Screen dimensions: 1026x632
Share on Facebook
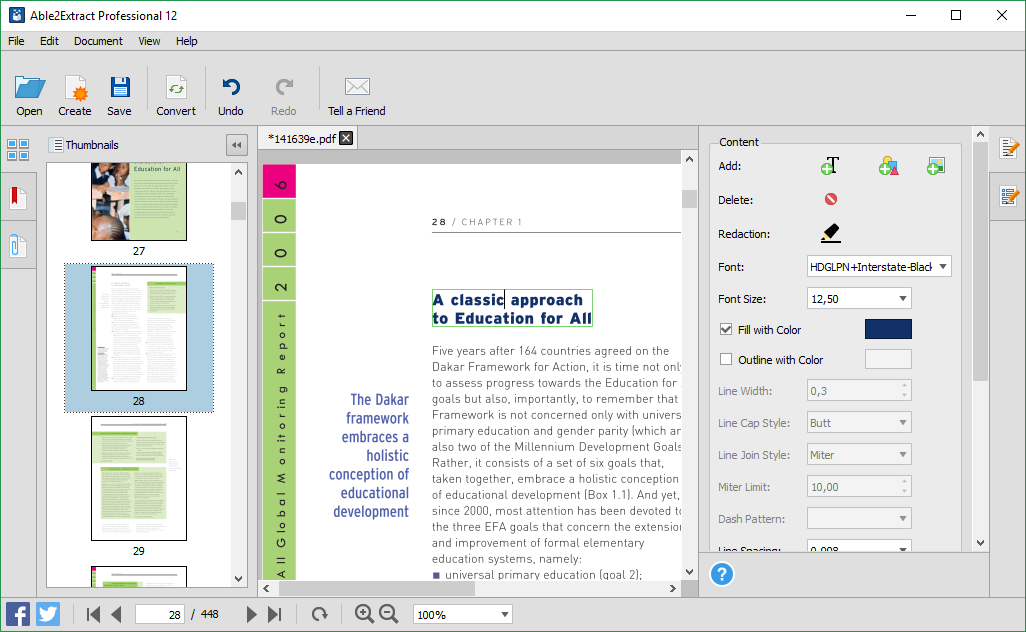pos(18,614)
